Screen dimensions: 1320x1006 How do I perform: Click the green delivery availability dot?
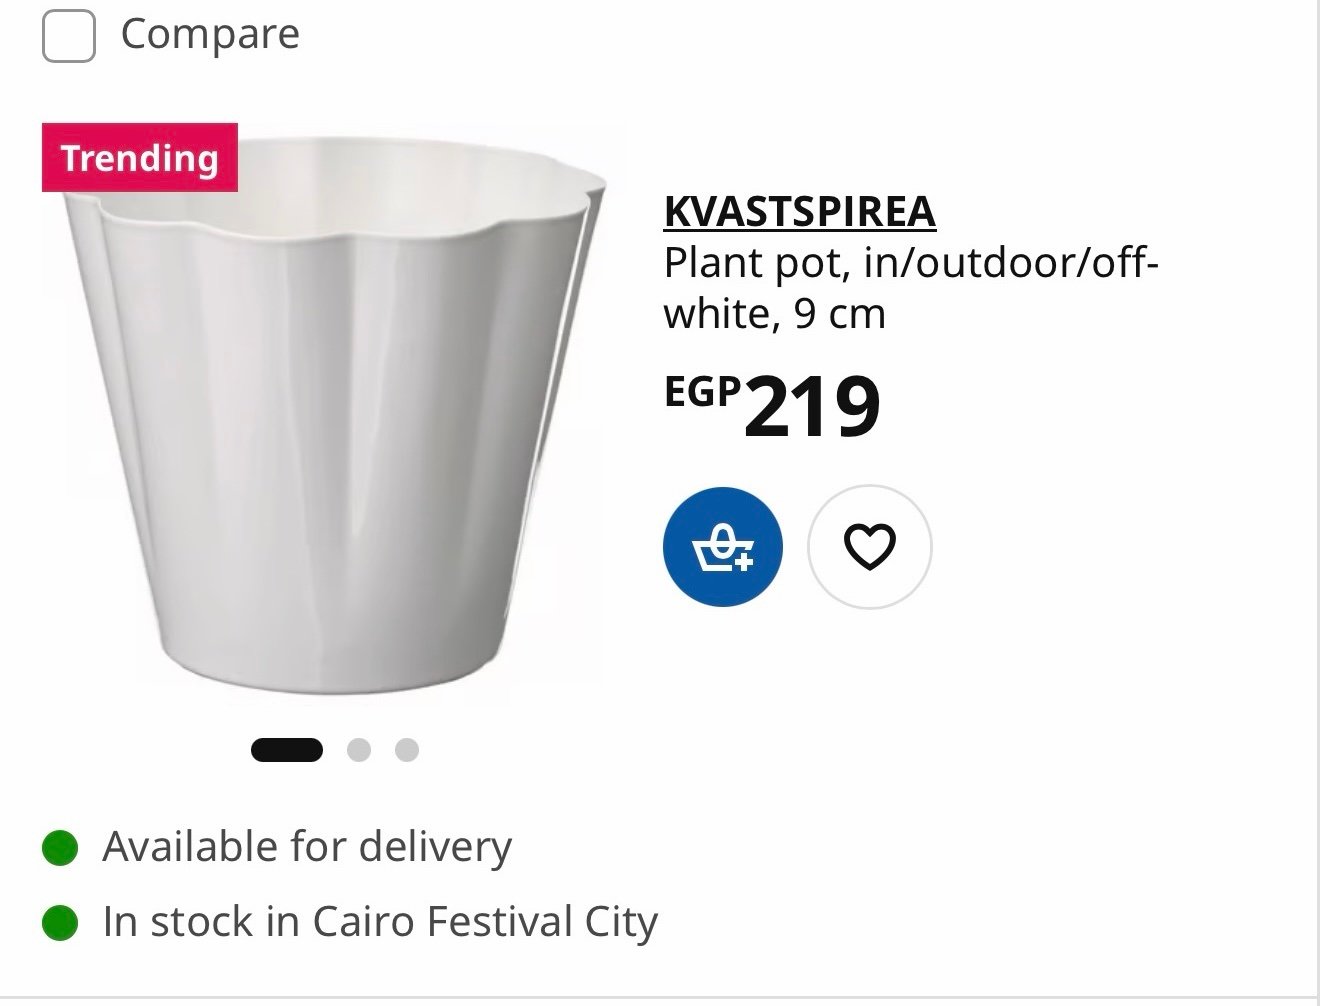pos(60,848)
